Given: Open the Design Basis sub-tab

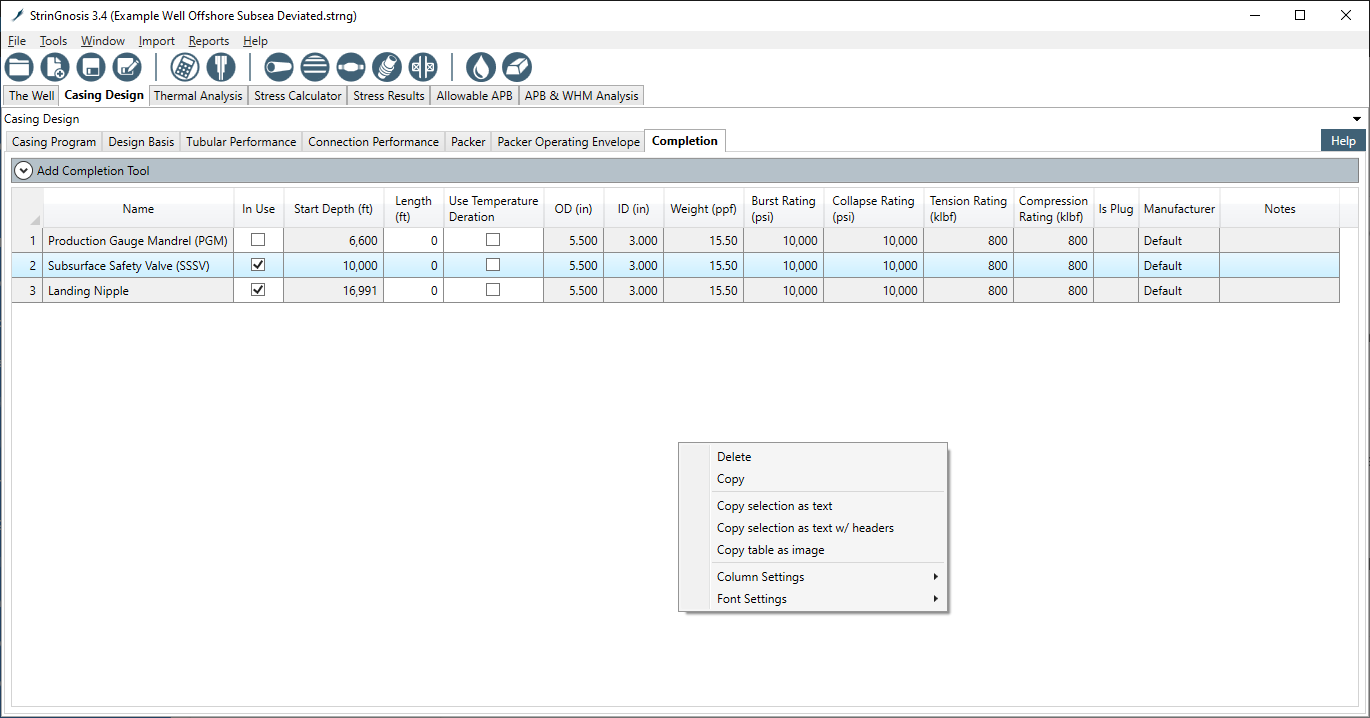Looking at the screenshot, I should [141, 142].
